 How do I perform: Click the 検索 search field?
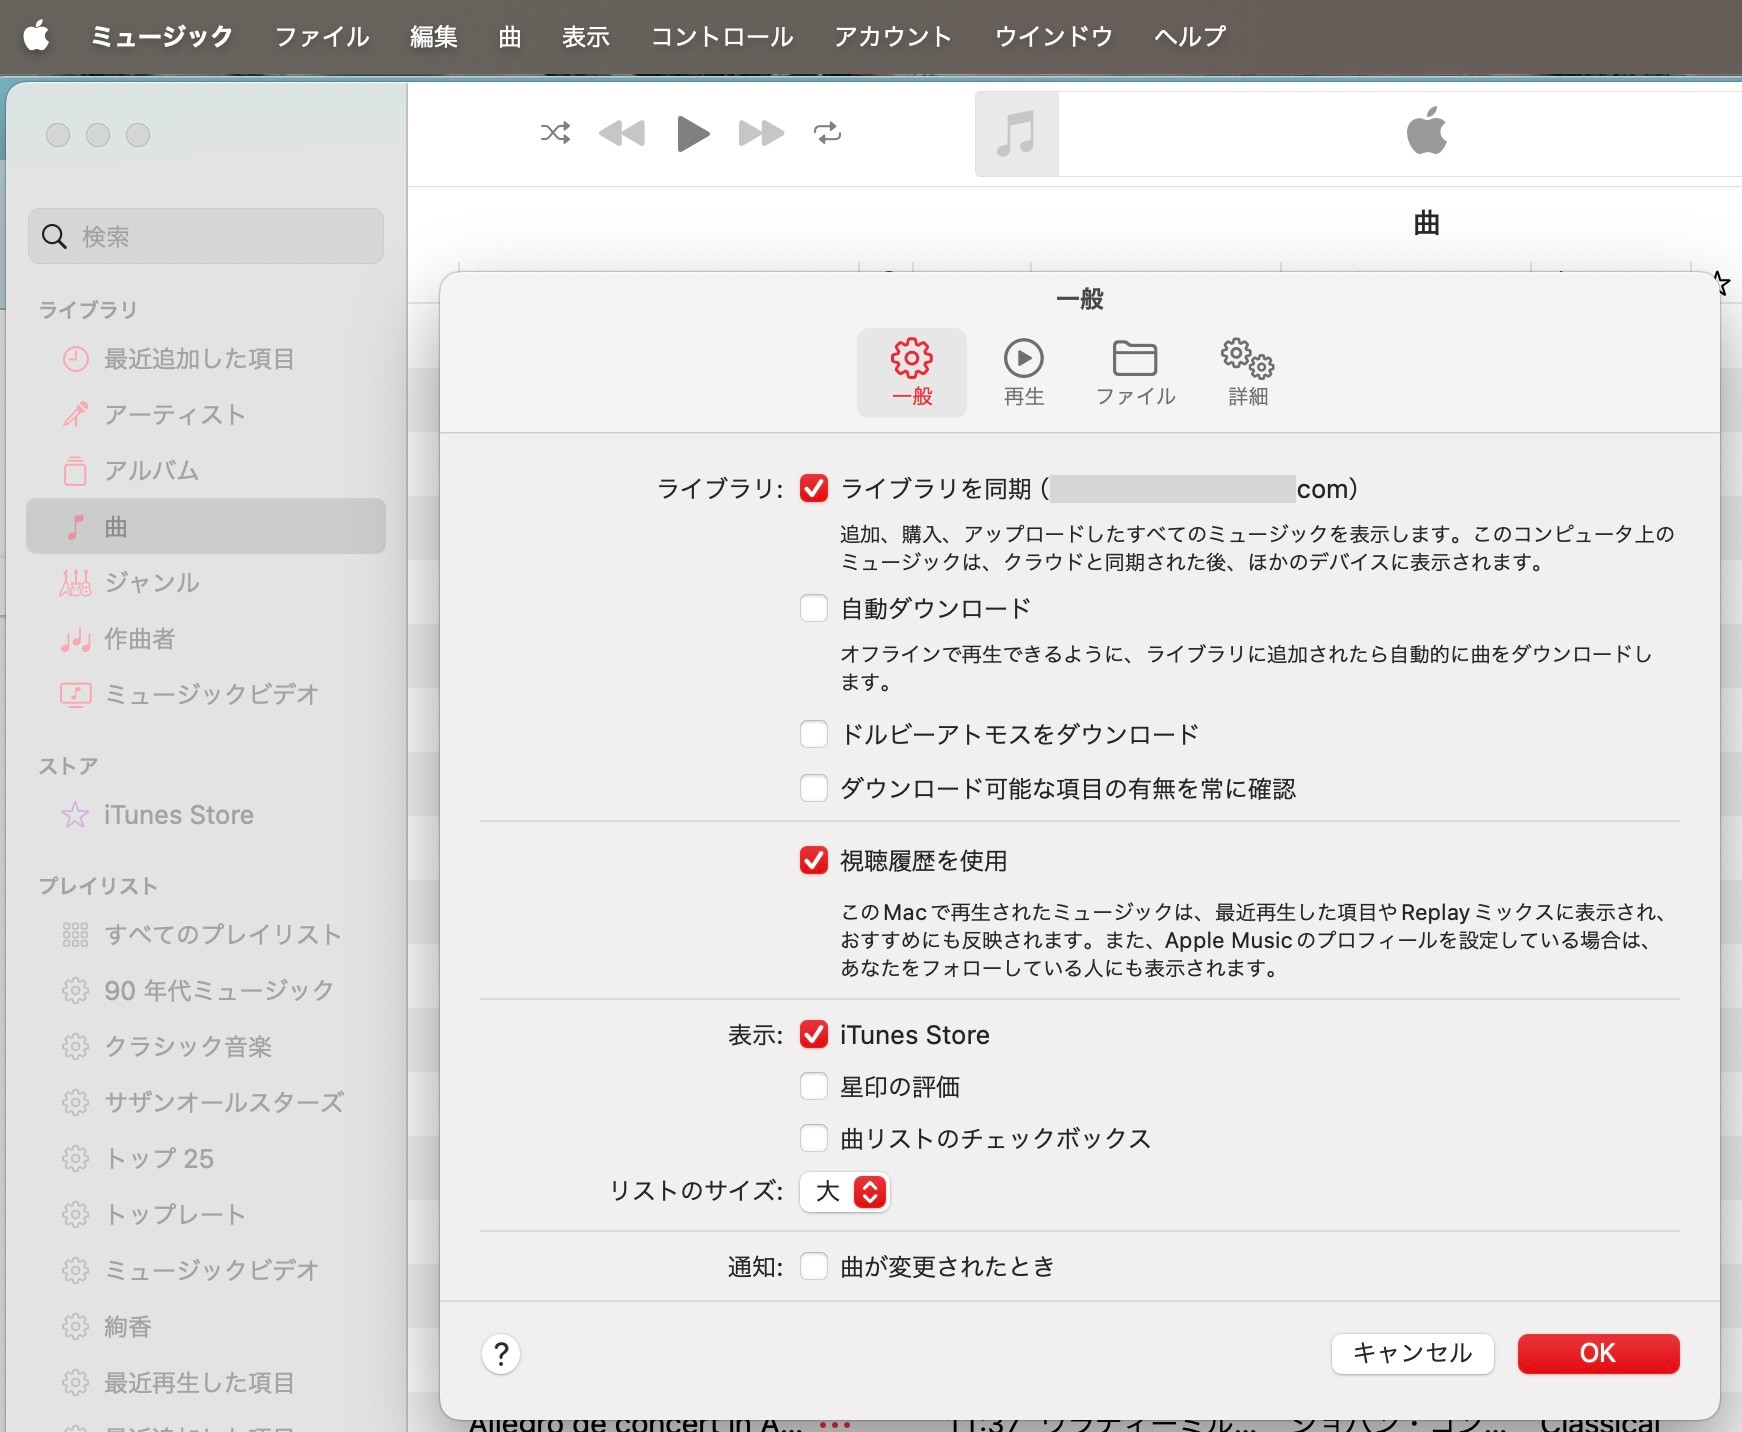pyautogui.click(x=206, y=236)
